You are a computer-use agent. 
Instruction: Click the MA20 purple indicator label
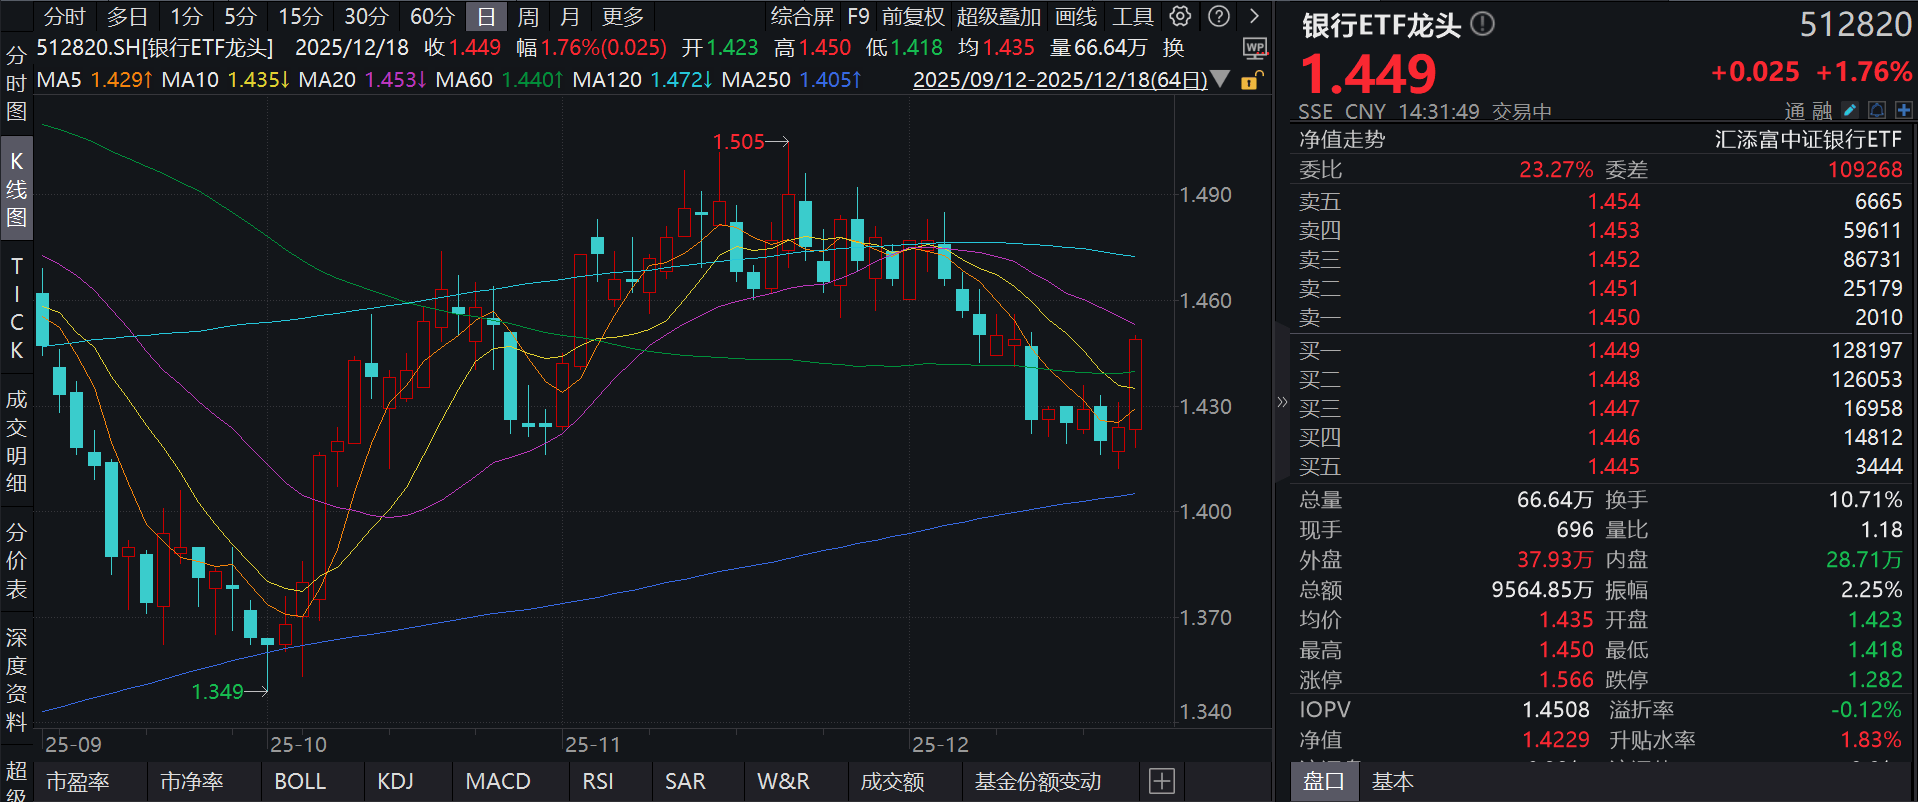pos(362,79)
